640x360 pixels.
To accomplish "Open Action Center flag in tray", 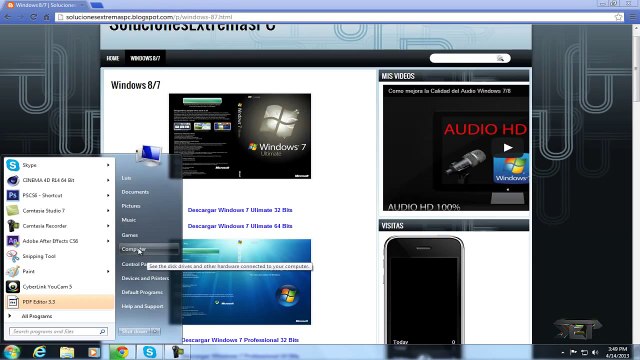I will click(573, 352).
